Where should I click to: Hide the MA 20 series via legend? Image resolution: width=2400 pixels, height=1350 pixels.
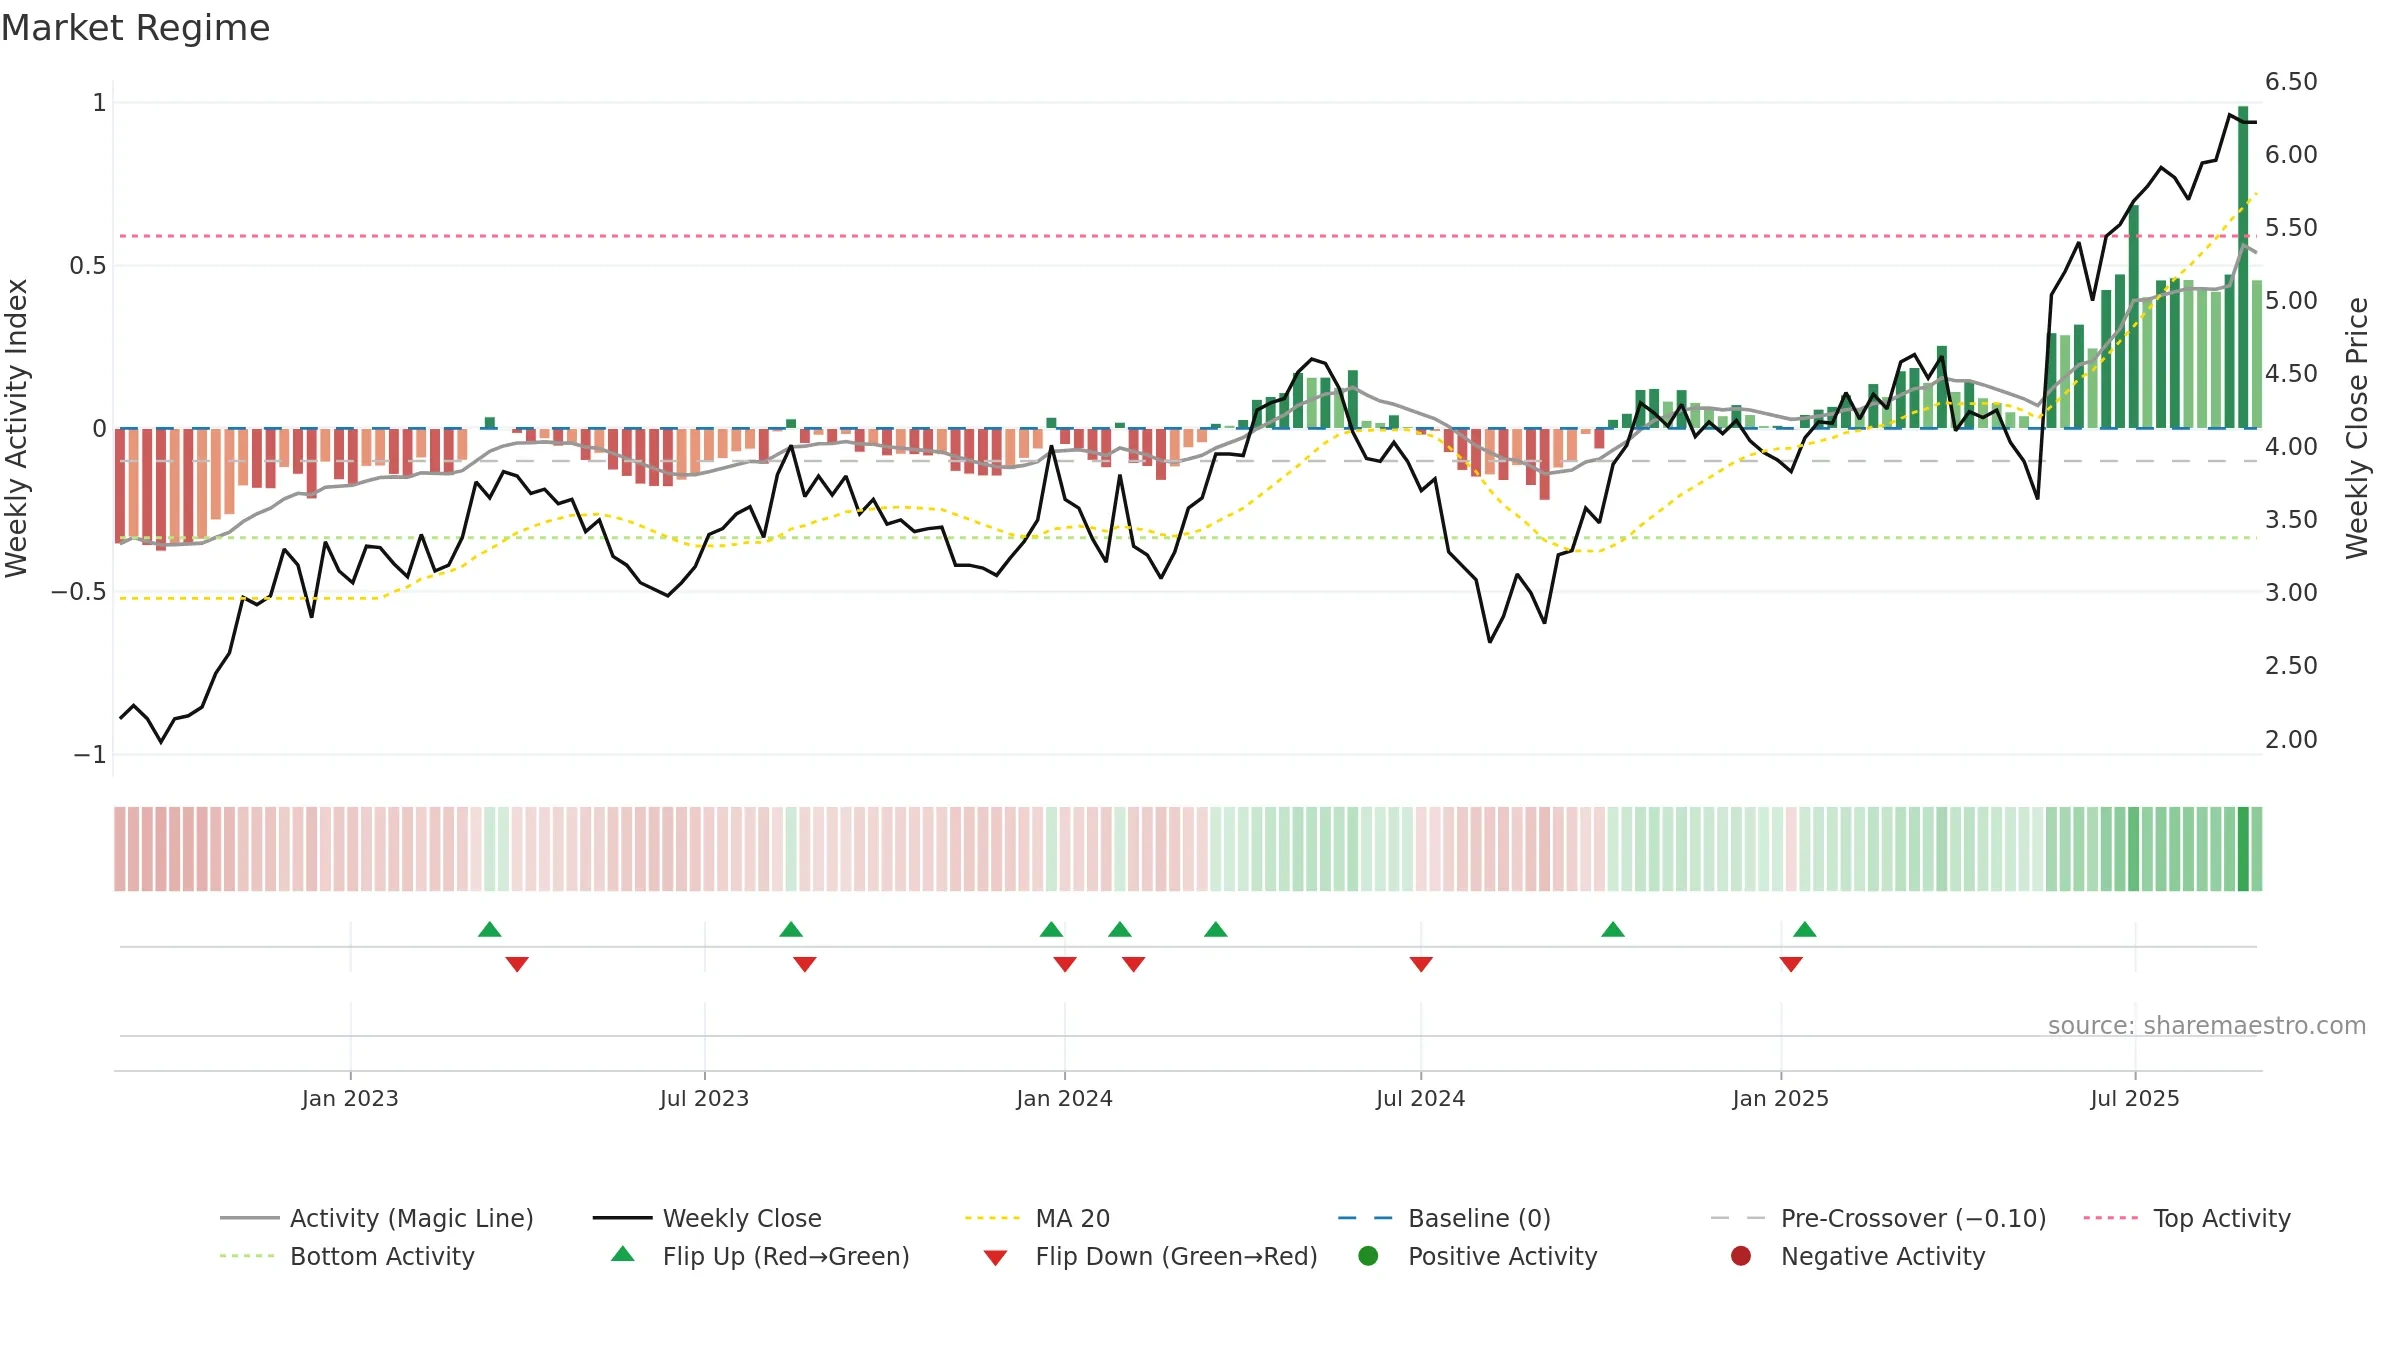click(x=1037, y=1218)
